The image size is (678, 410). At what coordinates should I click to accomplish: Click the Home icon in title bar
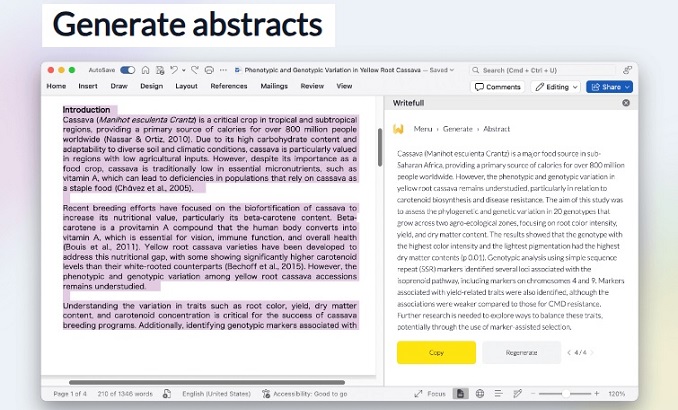point(145,71)
